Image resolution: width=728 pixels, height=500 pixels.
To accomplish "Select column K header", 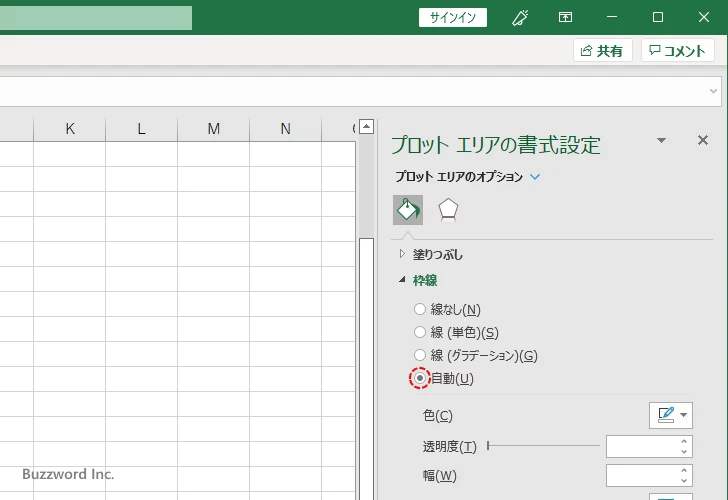I will [x=70, y=129].
